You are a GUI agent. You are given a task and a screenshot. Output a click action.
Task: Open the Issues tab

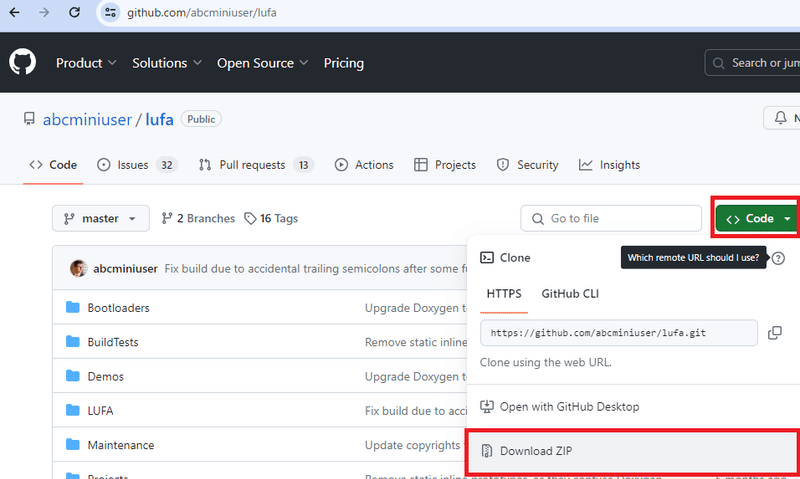click(x=137, y=165)
